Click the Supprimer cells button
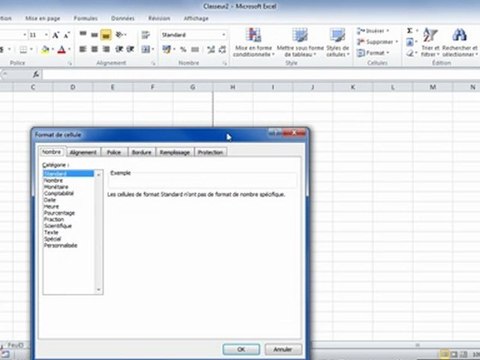The height and width of the screenshot is (360, 480). click(377, 42)
